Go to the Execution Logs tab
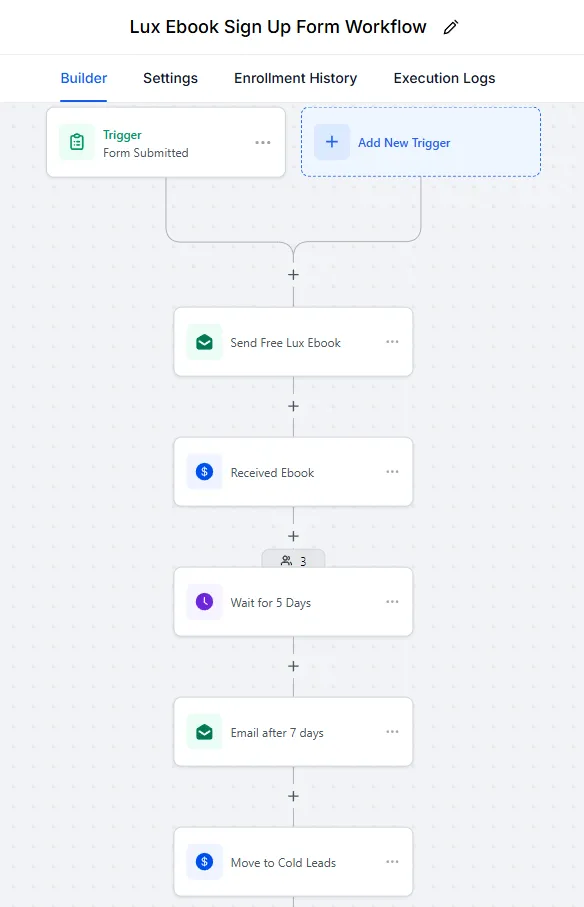 click(445, 78)
